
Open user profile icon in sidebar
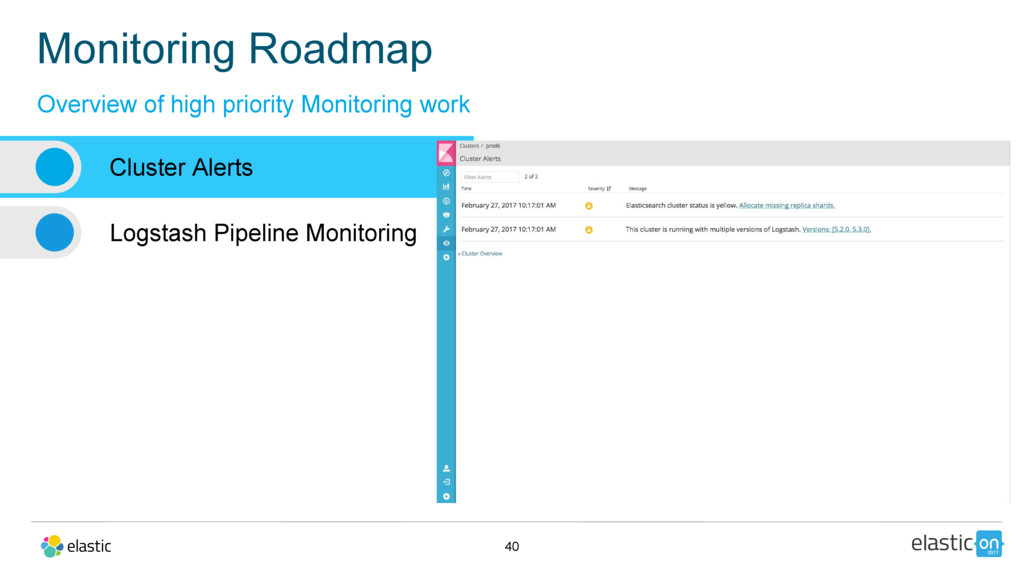tap(446, 468)
